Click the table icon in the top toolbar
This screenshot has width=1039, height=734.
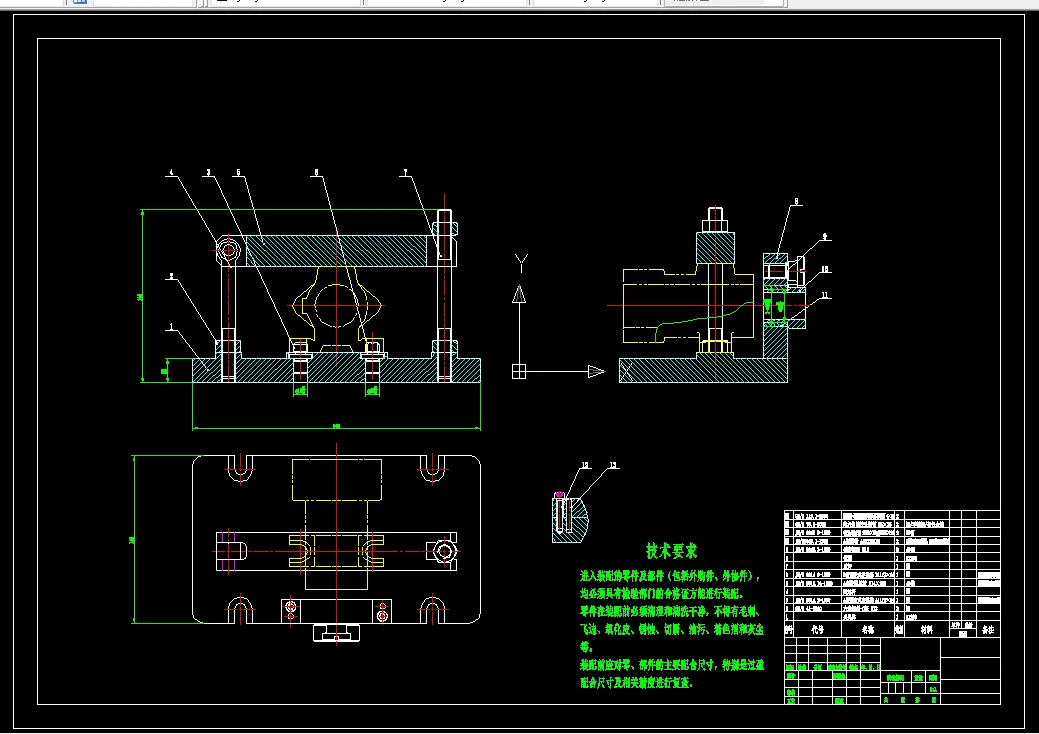point(80,1)
